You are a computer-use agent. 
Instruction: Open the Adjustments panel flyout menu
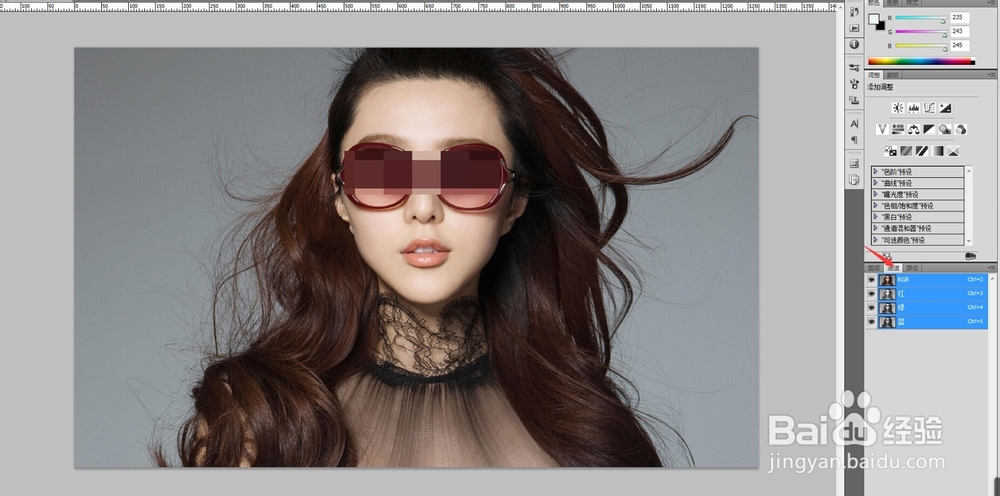click(x=991, y=75)
